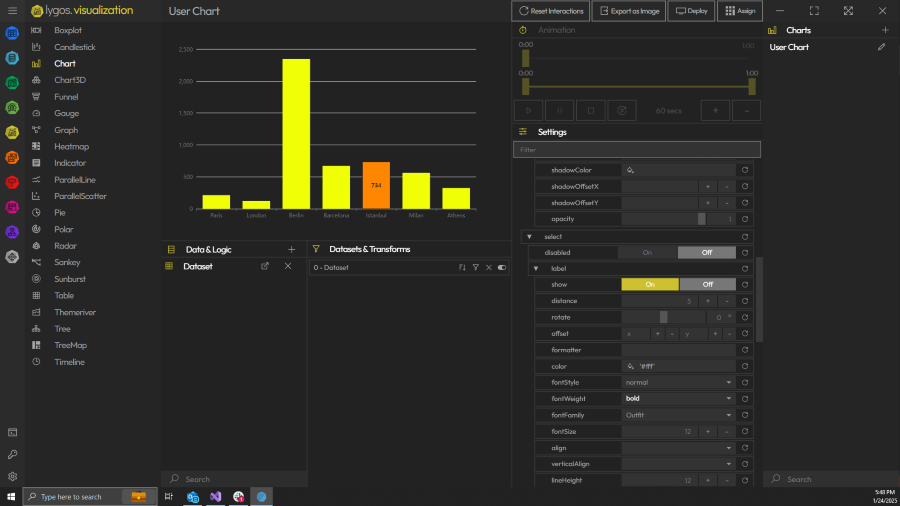Screen dimensions: 900x506
Task: Click the Charts panel Search field
Action: click(831, 479)
